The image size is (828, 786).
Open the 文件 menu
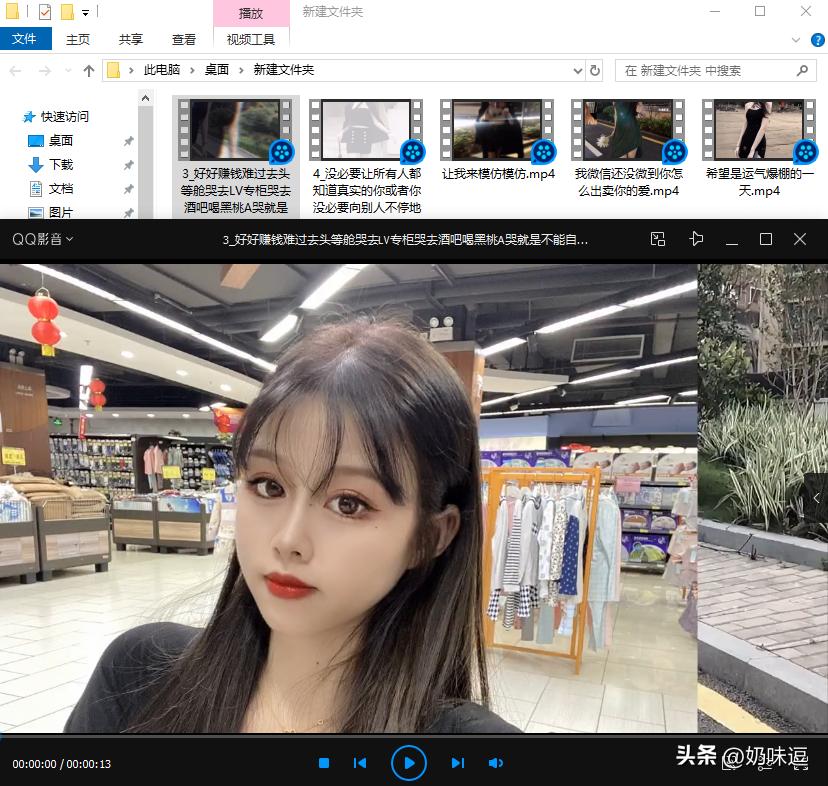(x=27, y=39)
